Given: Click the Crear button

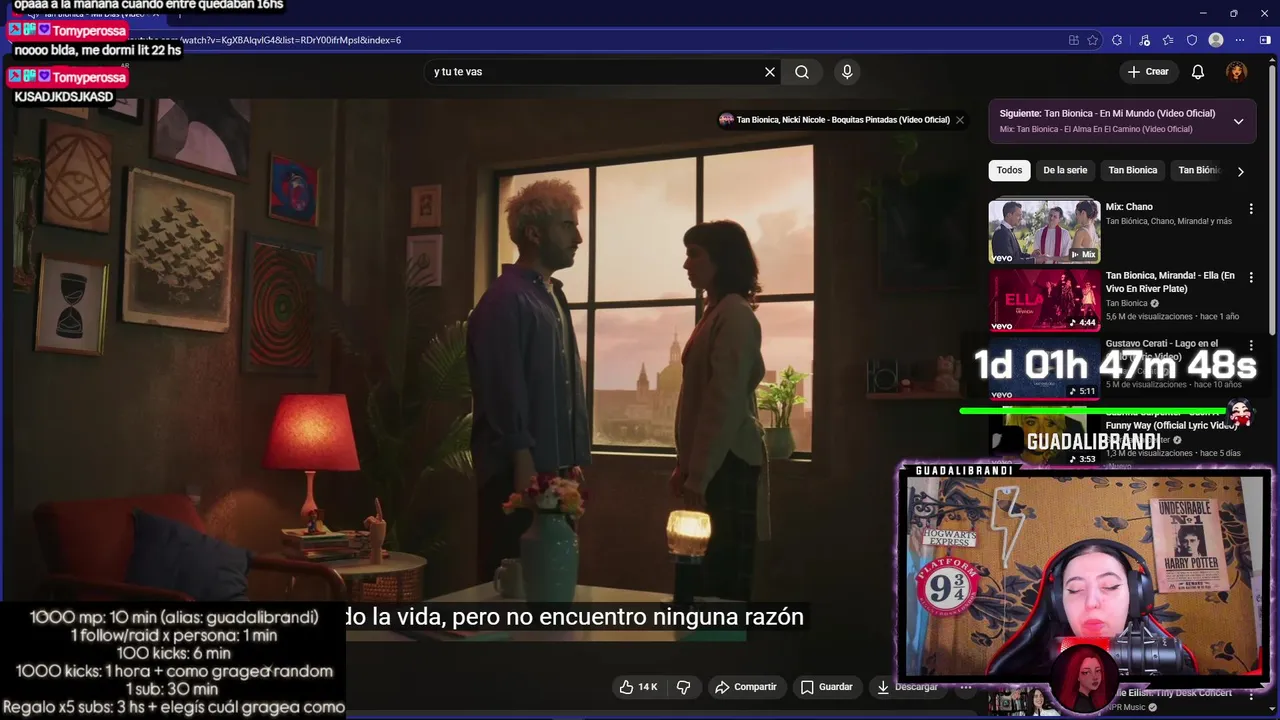Looking at the screenshot, I should coord(1148,72).
